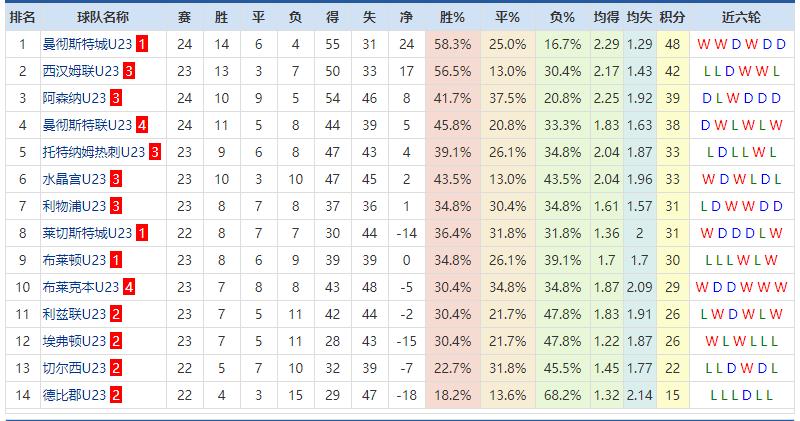Click the 58.3% win-rate cell
This screenshot has height=421, width=800.
pyautogui.click(x=452, y=44)
